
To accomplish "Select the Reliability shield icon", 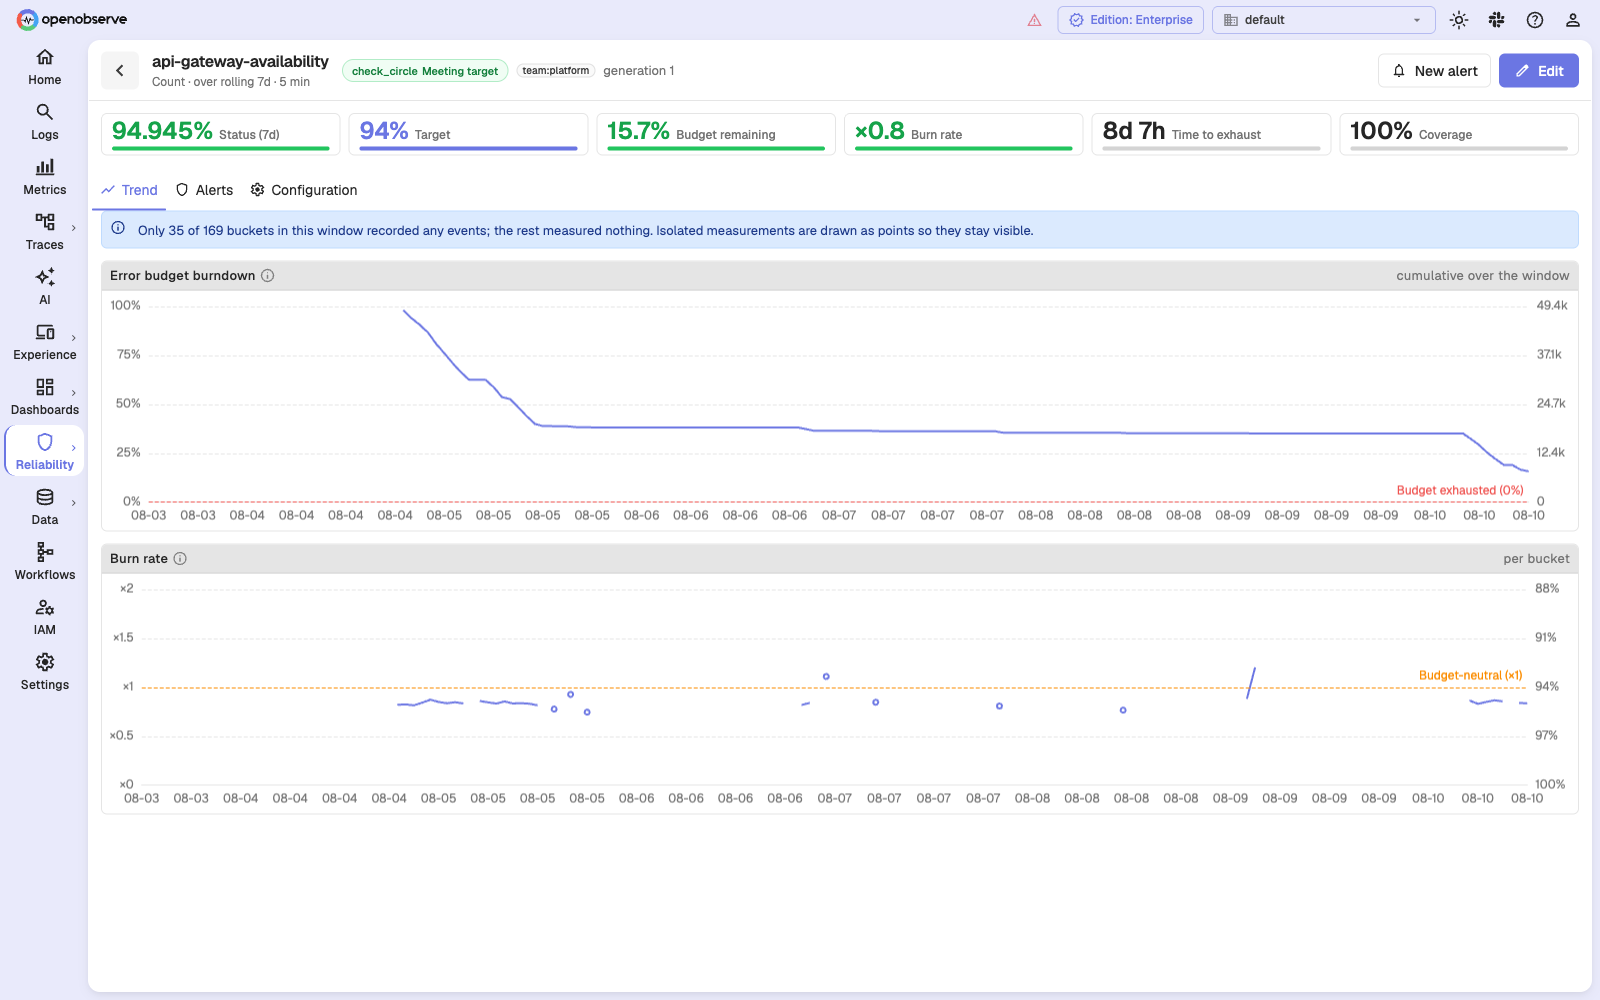I will coord(44,442).
